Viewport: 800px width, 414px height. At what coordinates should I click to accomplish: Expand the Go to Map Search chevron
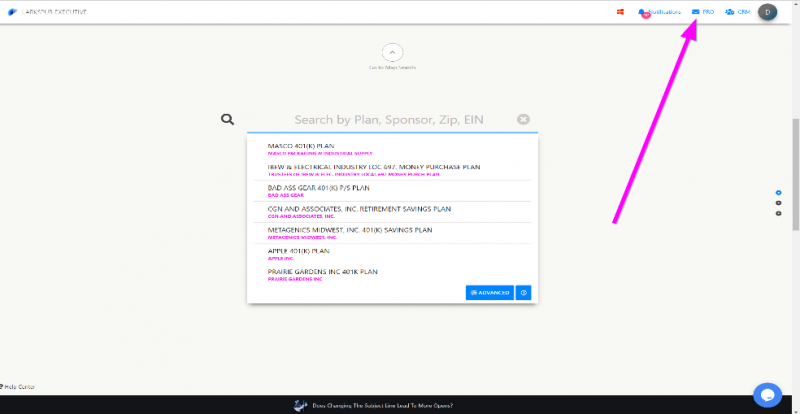click(x=392, y=52)
